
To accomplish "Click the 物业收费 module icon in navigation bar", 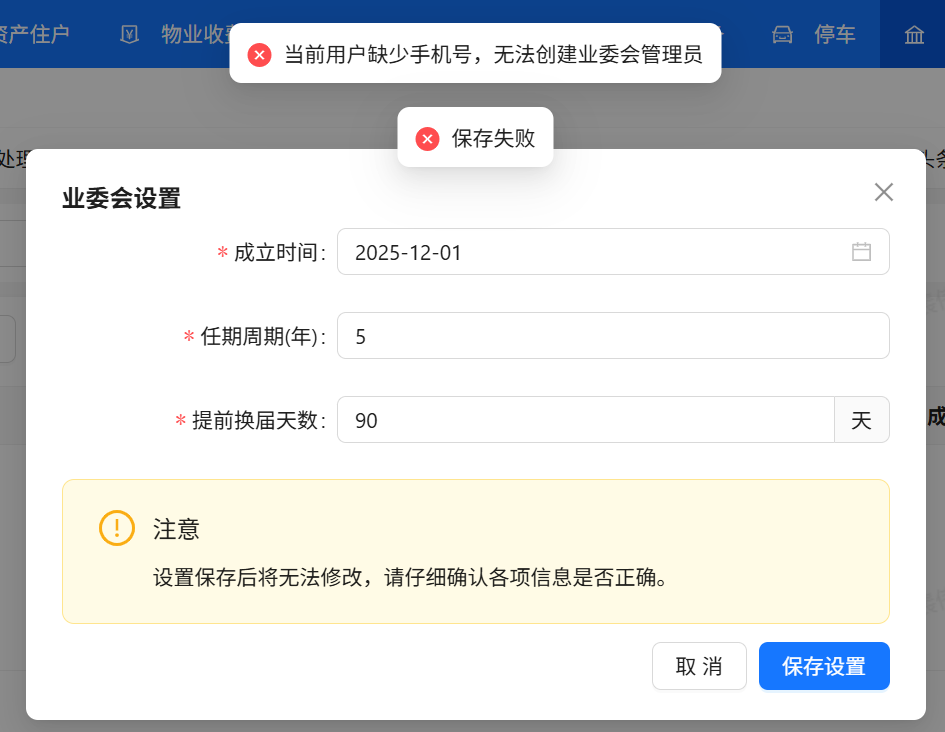I will (128, 34).
